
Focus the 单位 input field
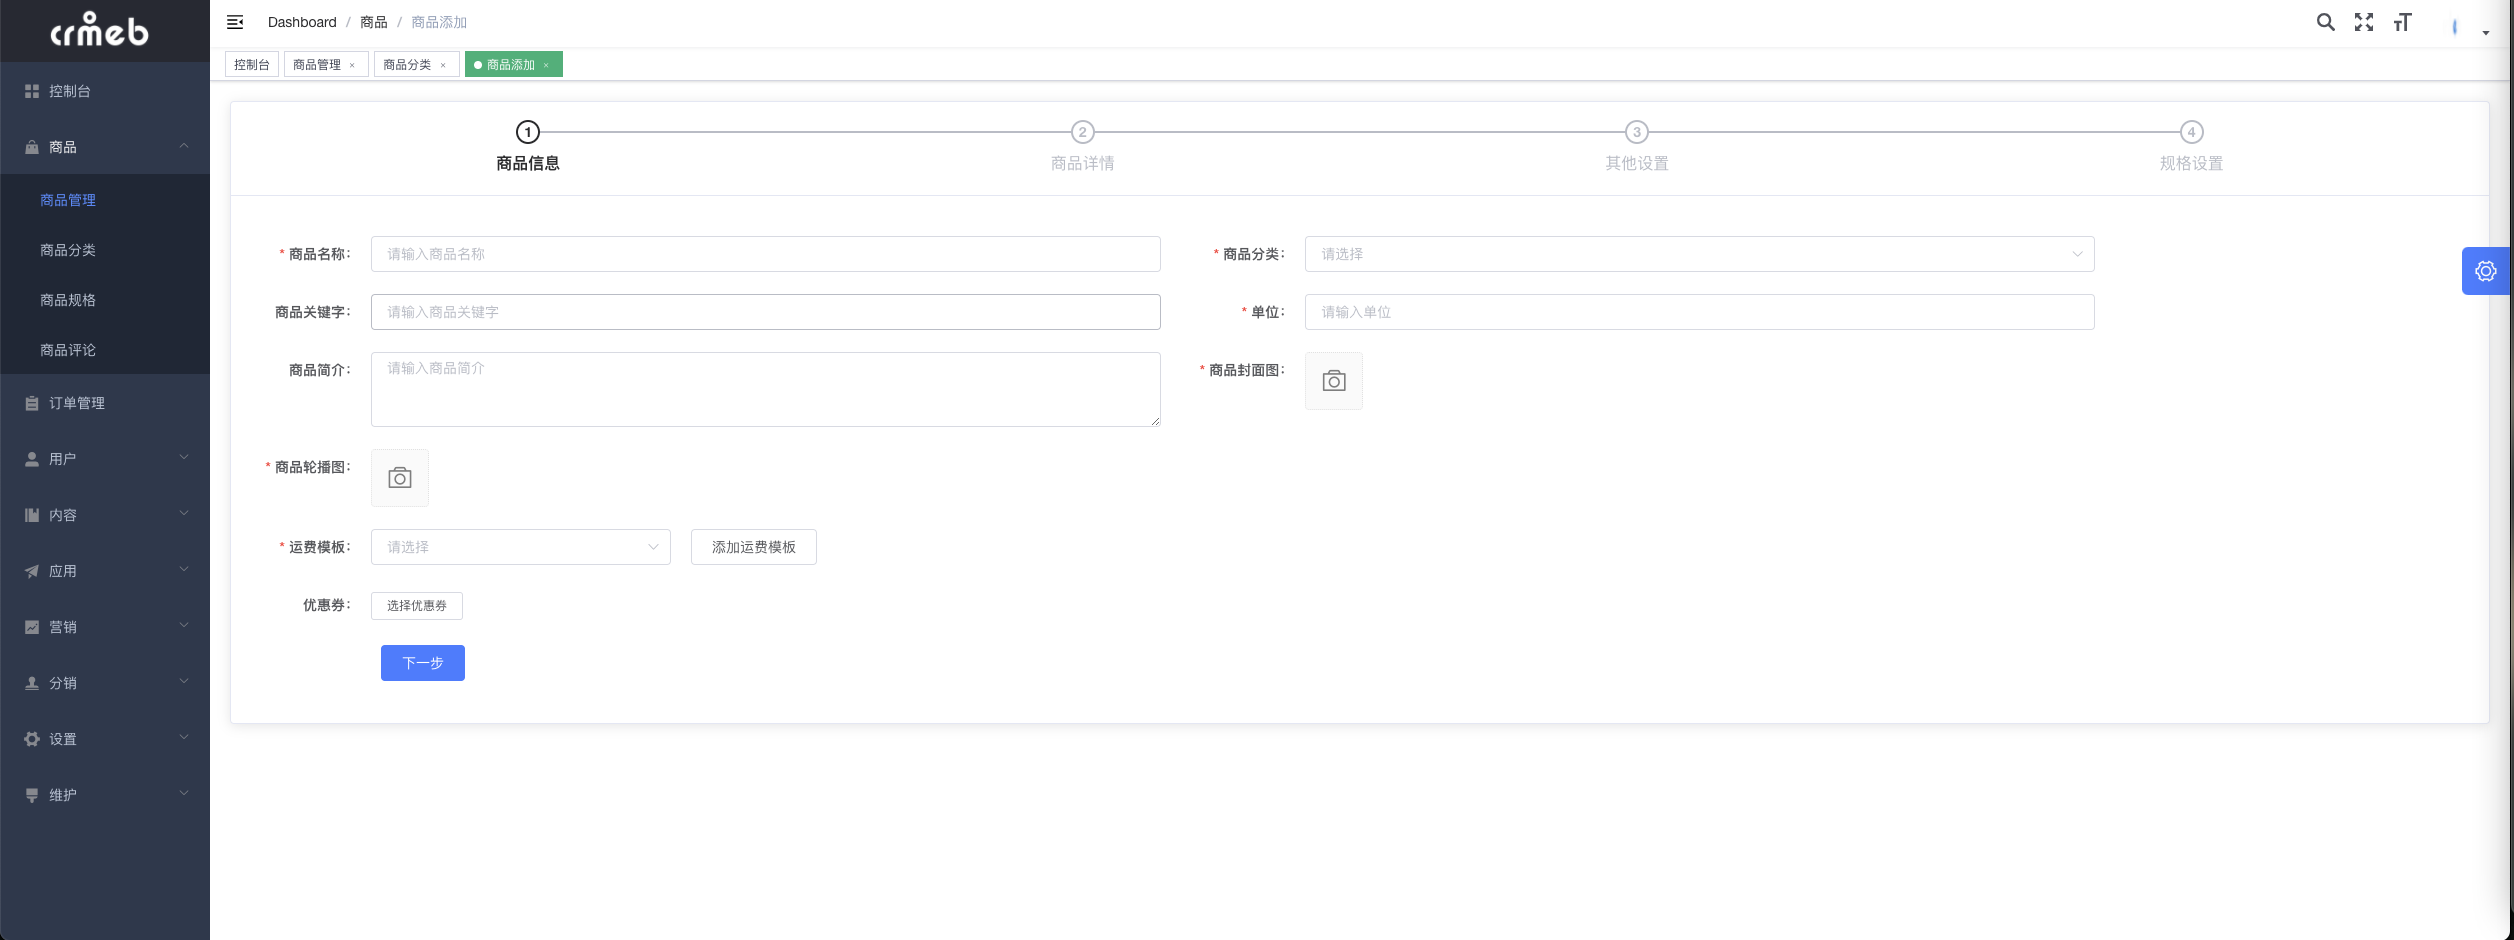point(1699,312)
